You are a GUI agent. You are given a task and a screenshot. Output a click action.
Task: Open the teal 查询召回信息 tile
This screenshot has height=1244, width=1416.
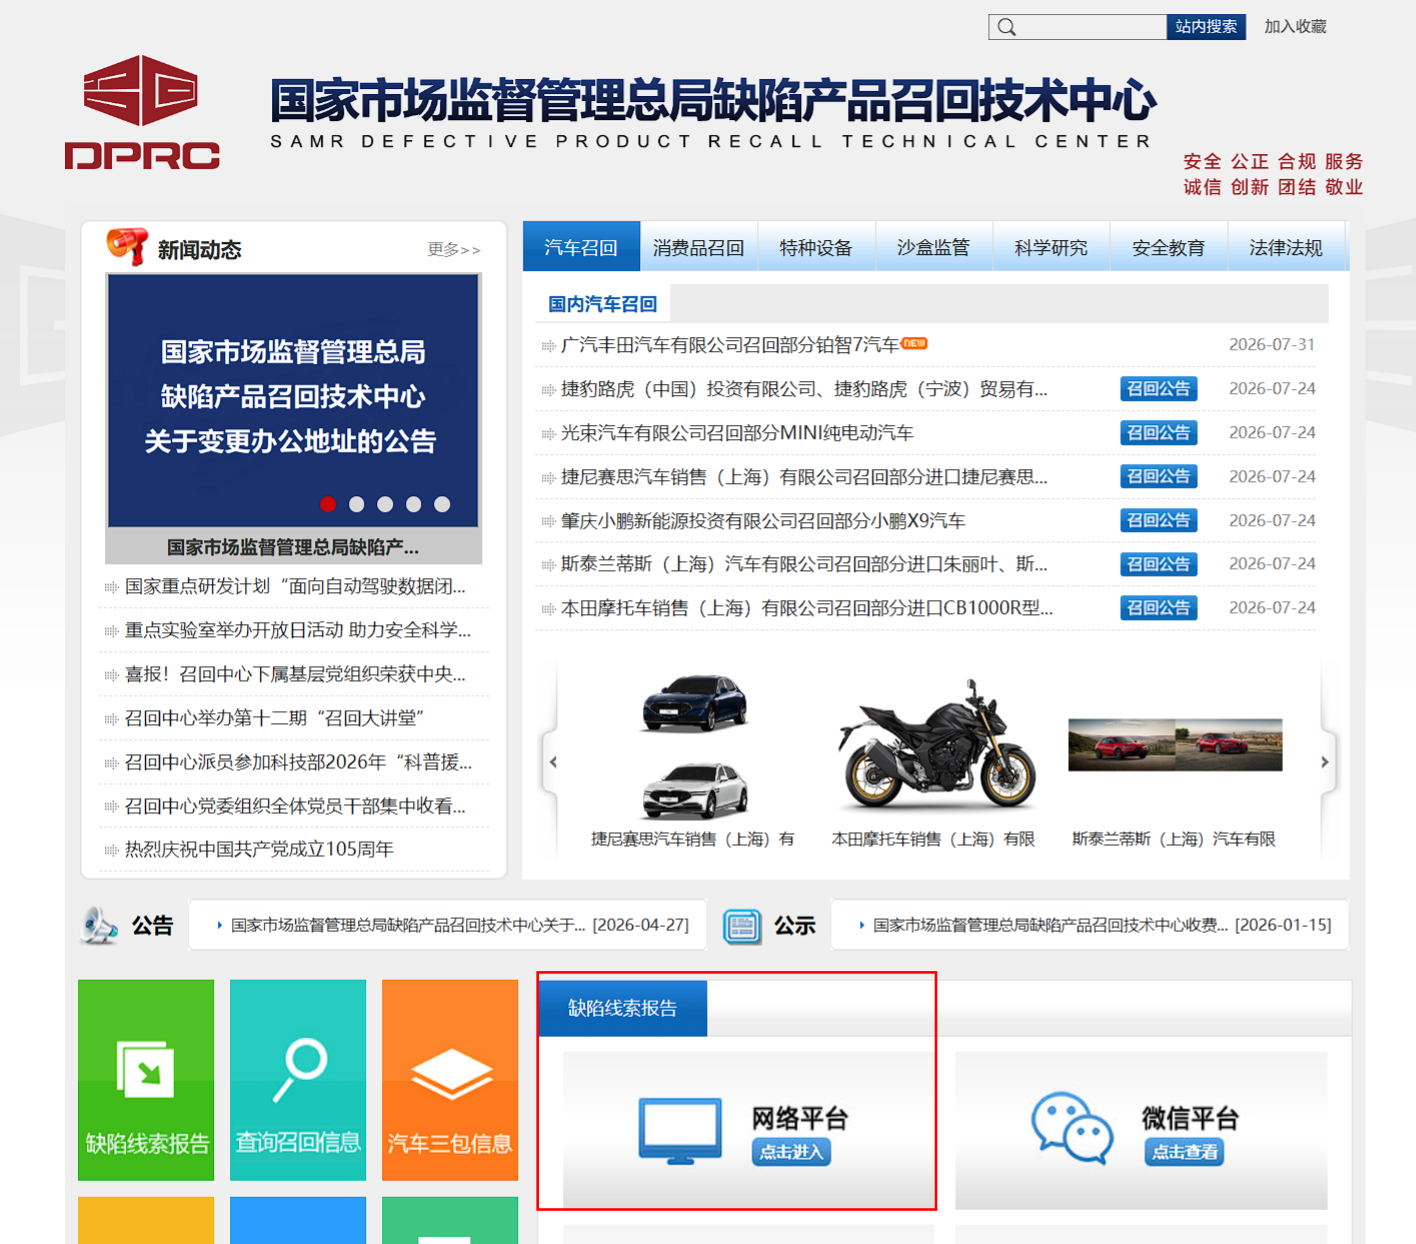(298, 1080)
